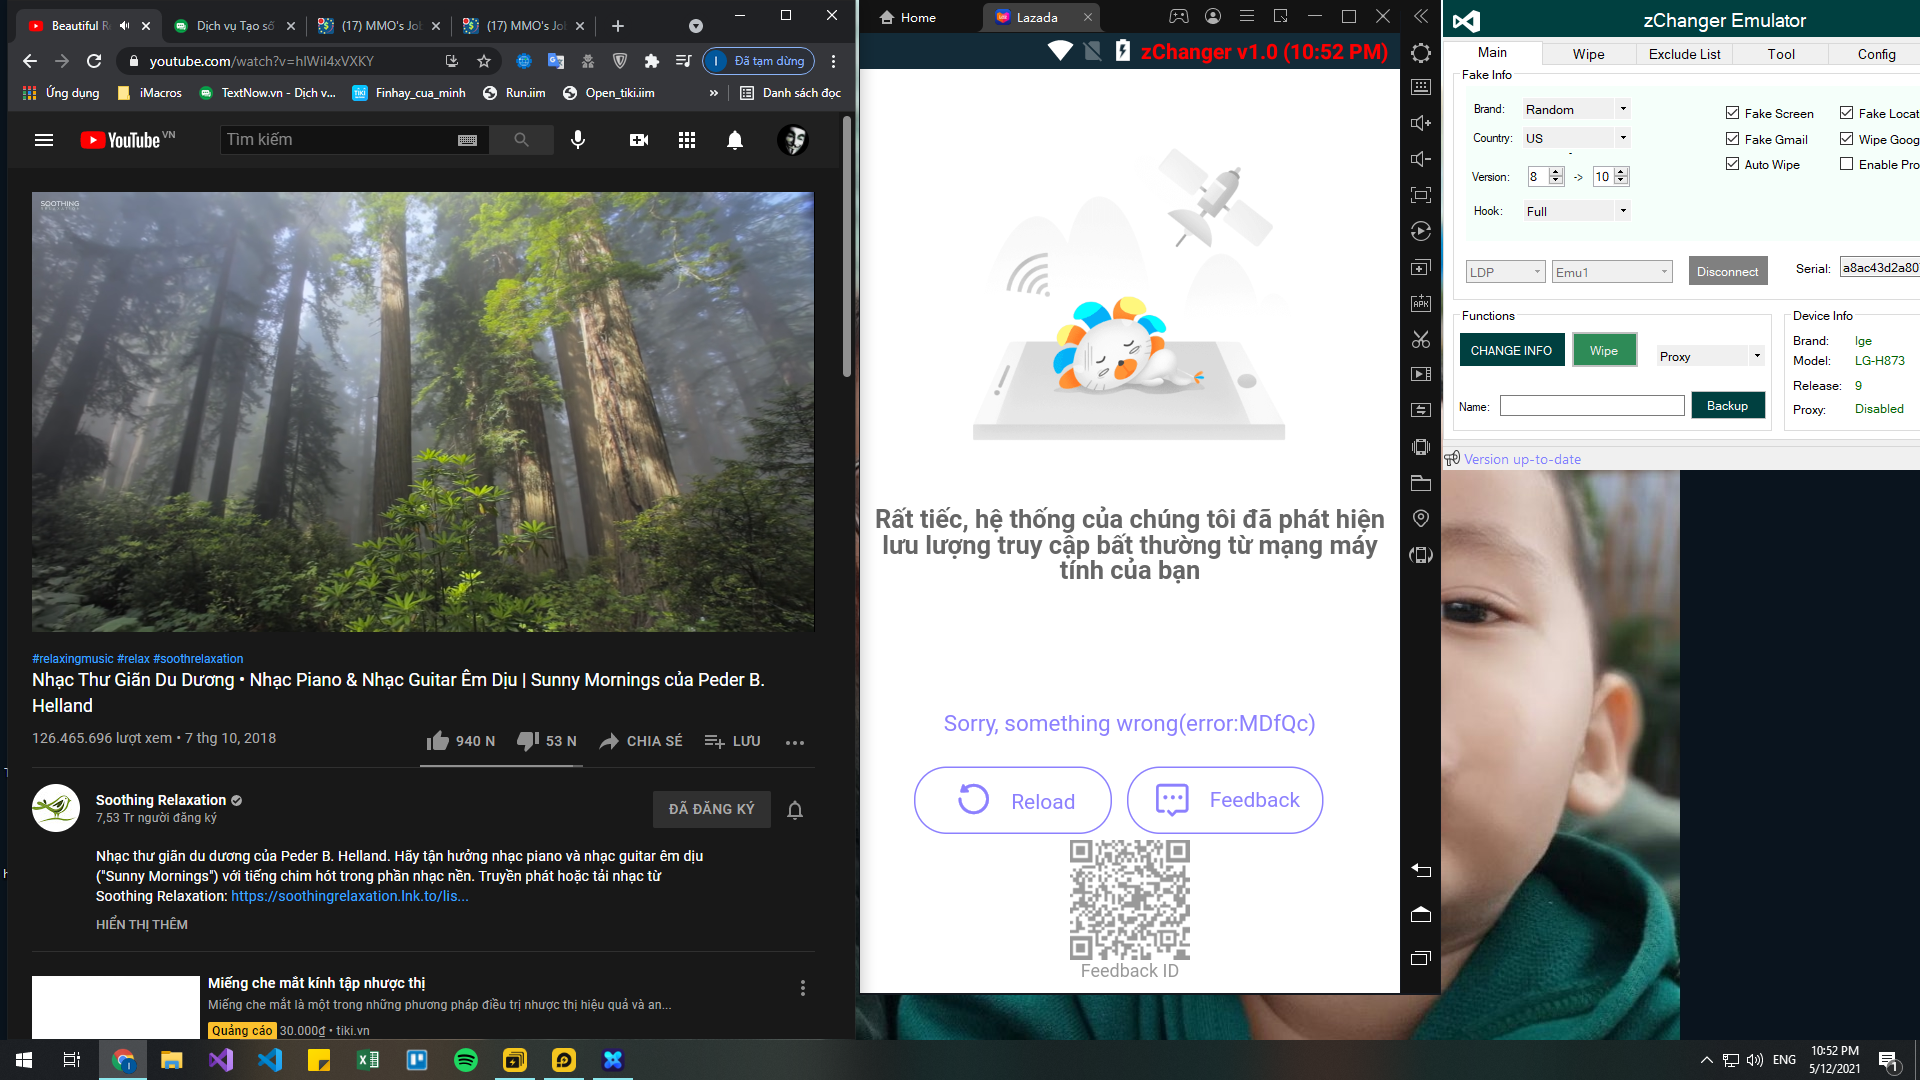
Task: Dislike the video with thumbs down 53 N
Action: point(546,741)
